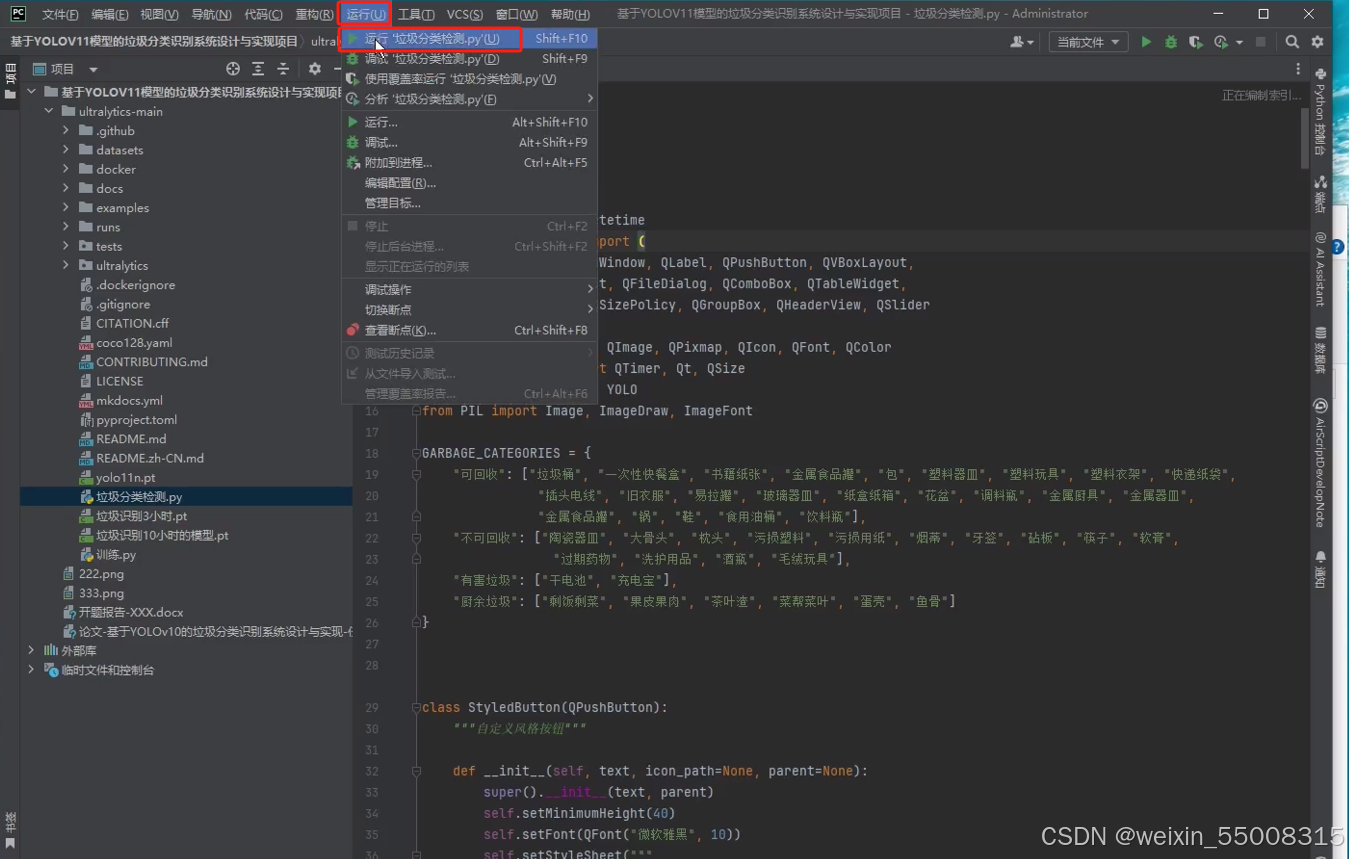
Task: Open Project panel options gear
Action: pyautogui.click(x=315, y=69)
